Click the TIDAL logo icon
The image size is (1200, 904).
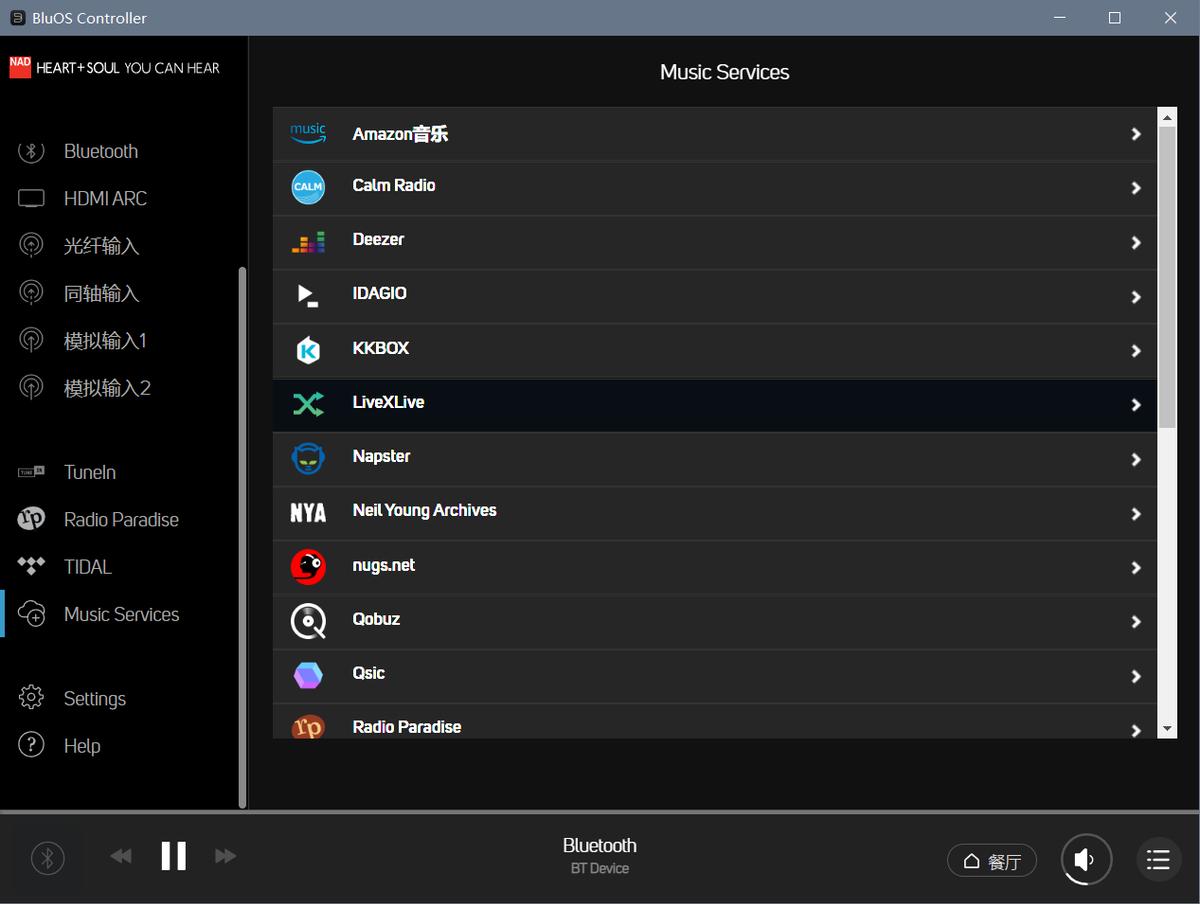[x=31, y=566]
